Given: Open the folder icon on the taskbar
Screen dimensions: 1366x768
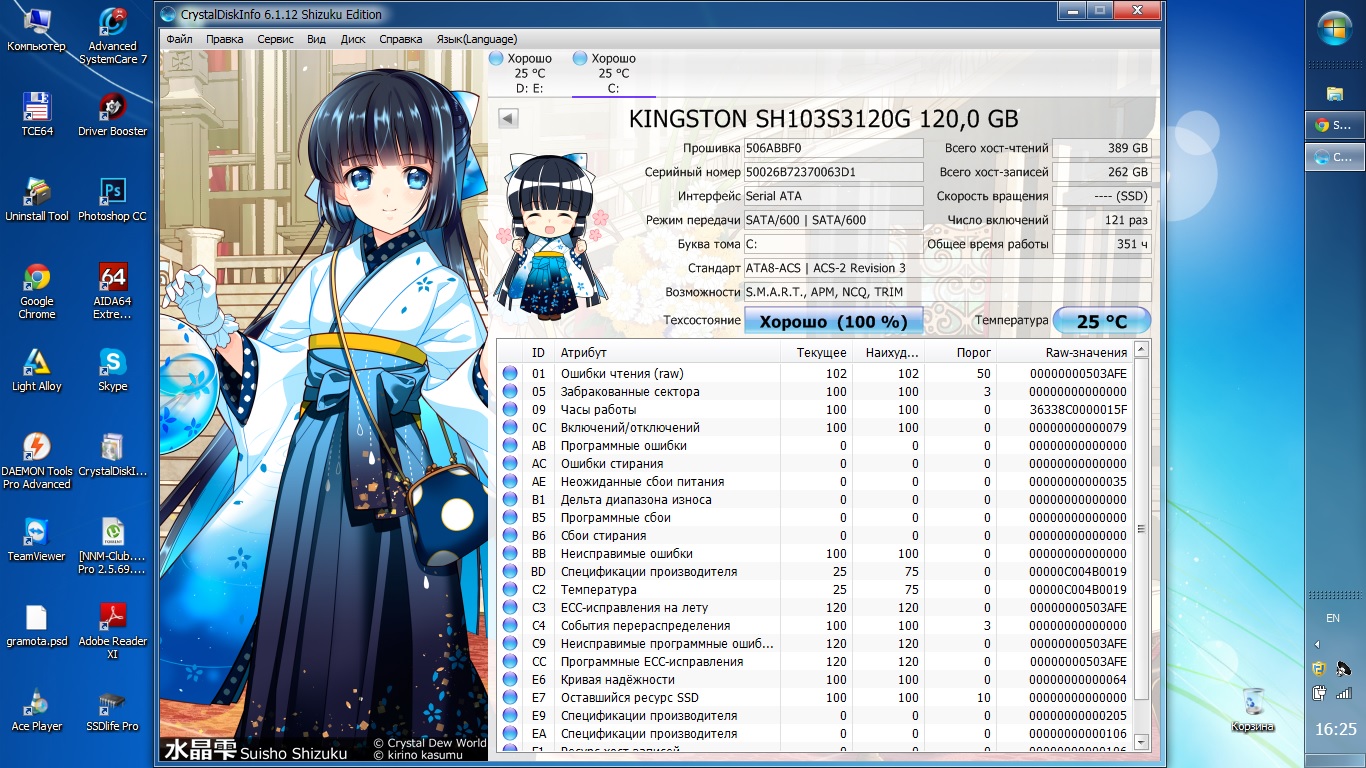Looking at the screenshot, I should [x=1335, y=94].
